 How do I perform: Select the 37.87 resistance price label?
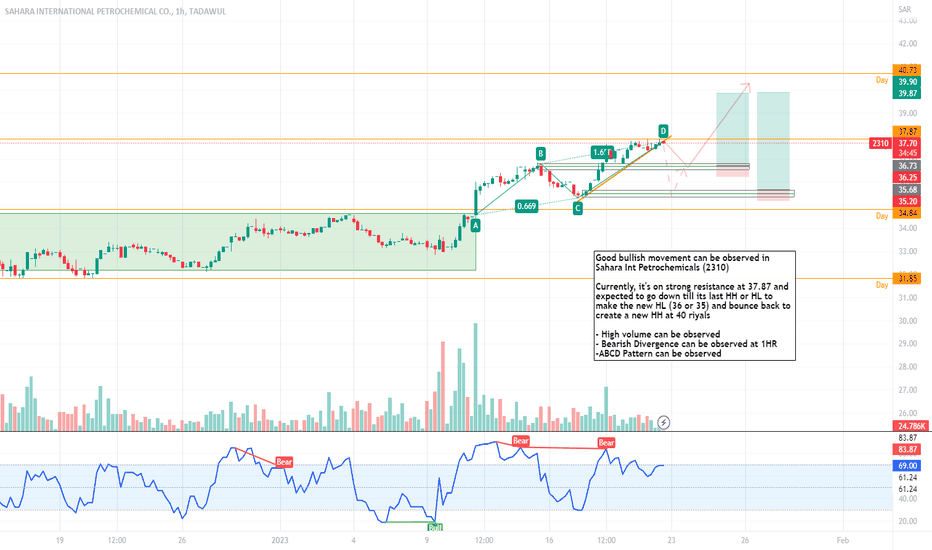coord(907,131)
